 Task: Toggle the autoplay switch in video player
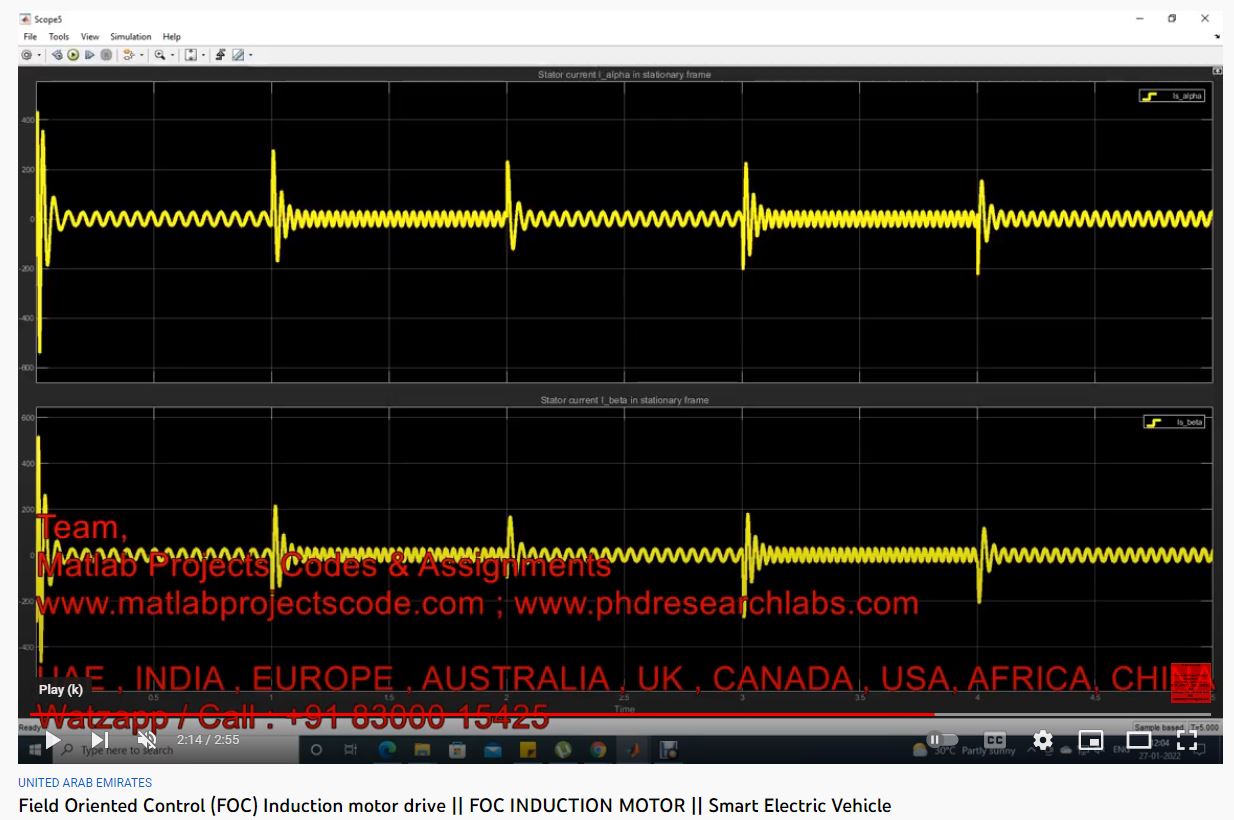point(941,740)
